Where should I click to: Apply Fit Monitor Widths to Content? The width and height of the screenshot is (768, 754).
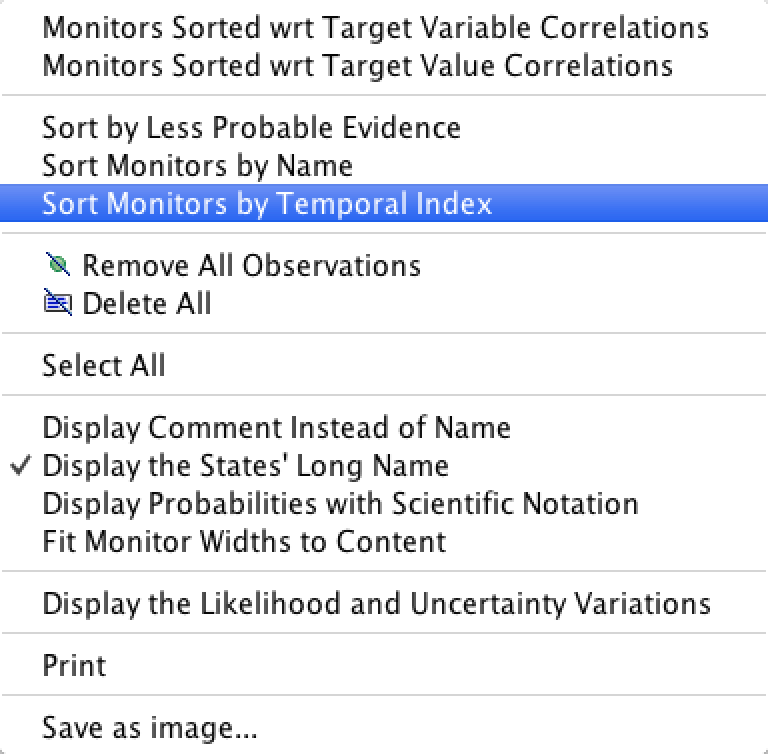[384, 541]
